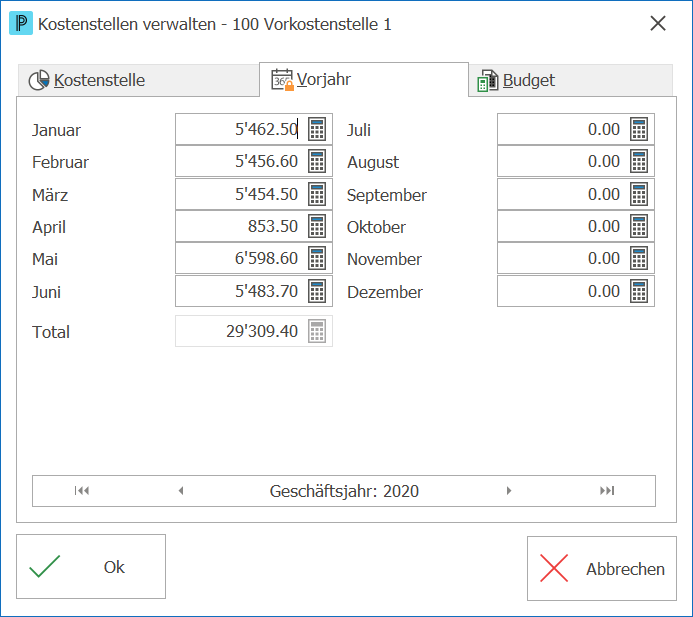Click the 'Total' label
Viewport: 693px width, 617px height.
pyautogui.click(x=51, y=332)
